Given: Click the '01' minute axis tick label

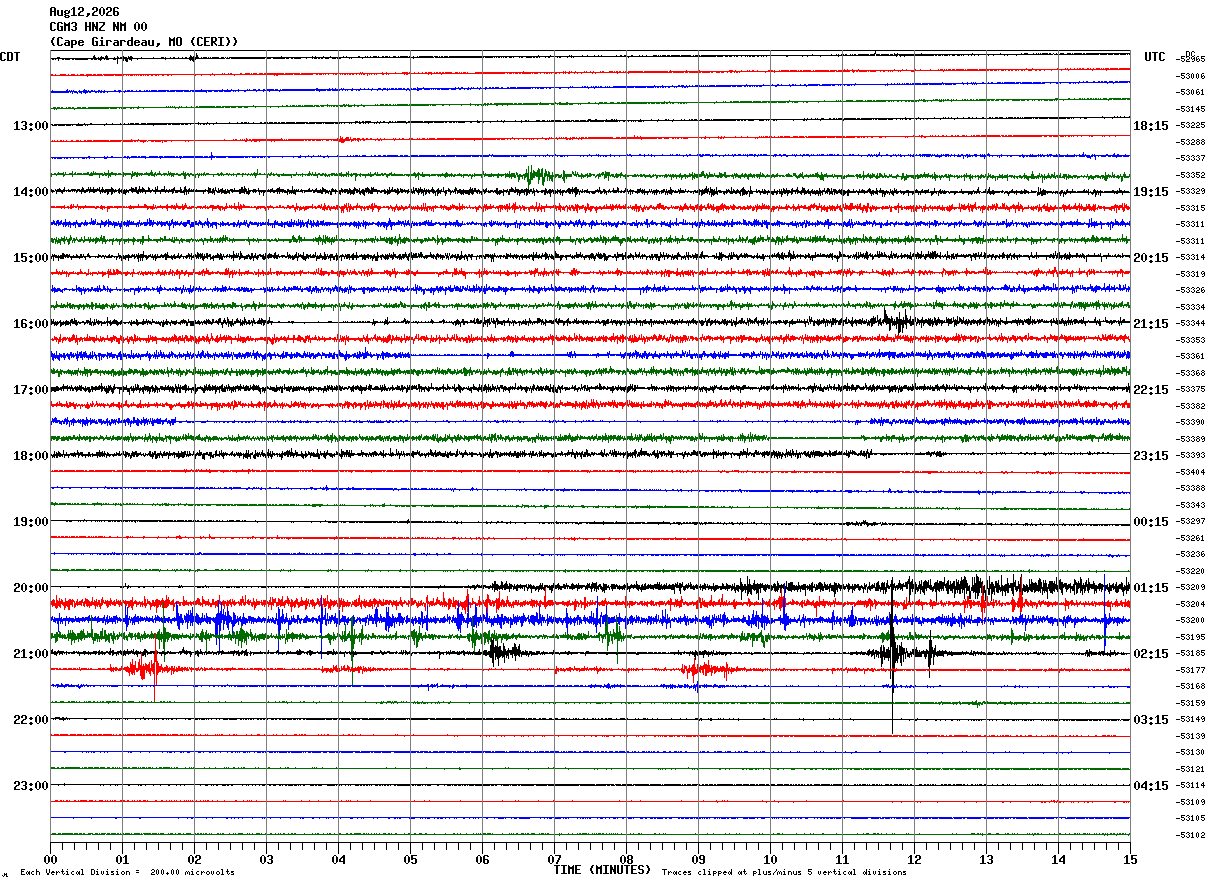Looking at the screenshot, I should 122,860.
